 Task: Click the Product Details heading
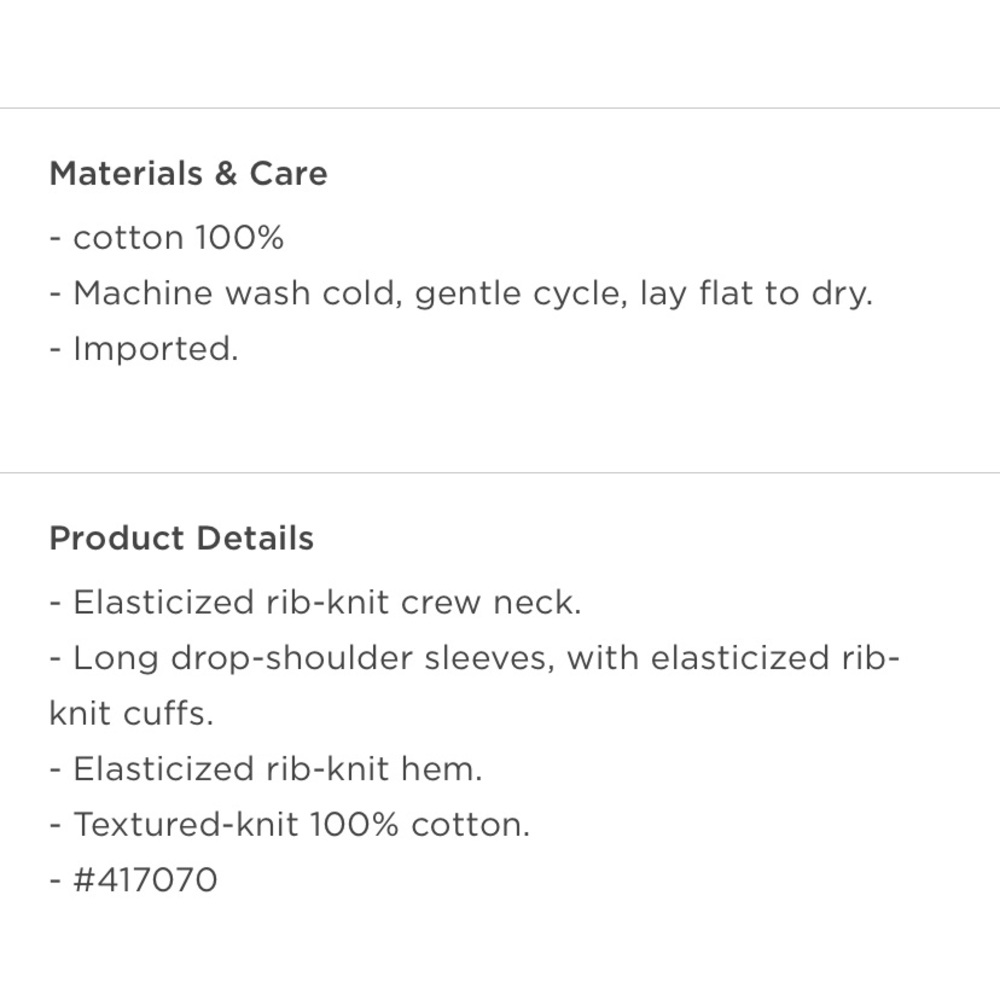pos(181,538)
